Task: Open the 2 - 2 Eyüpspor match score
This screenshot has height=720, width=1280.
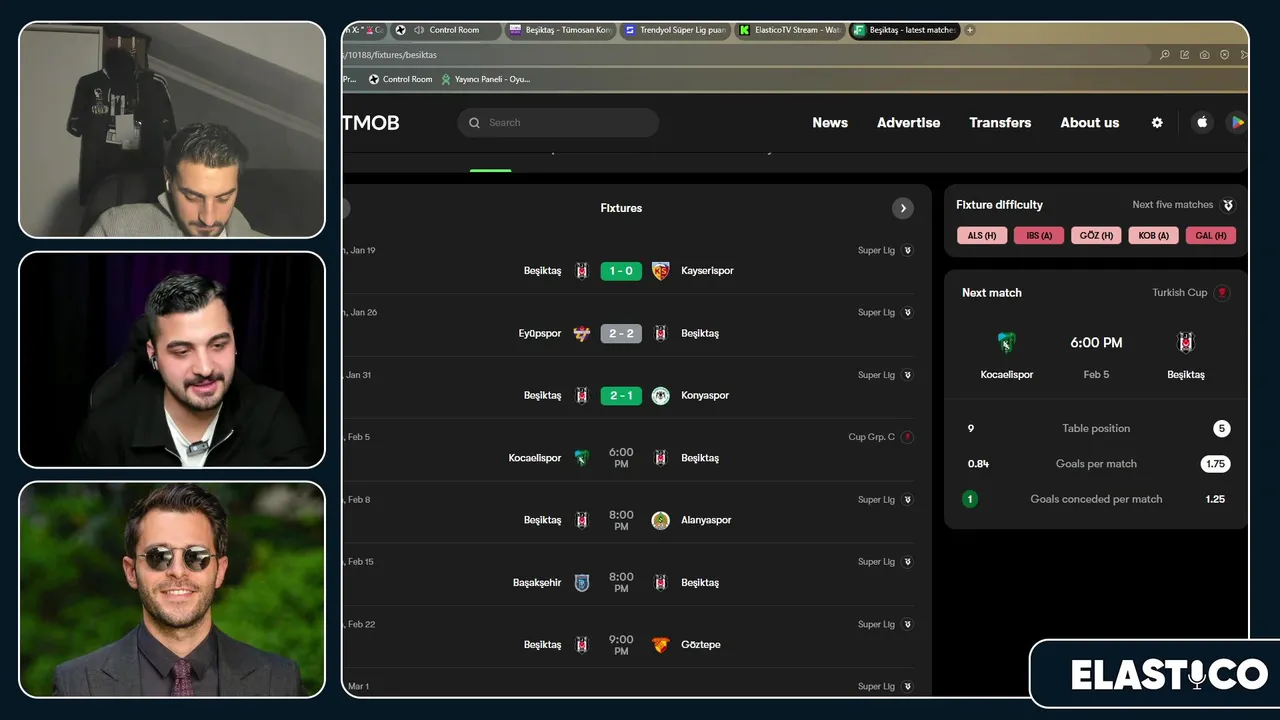Action: coord(621,333)
